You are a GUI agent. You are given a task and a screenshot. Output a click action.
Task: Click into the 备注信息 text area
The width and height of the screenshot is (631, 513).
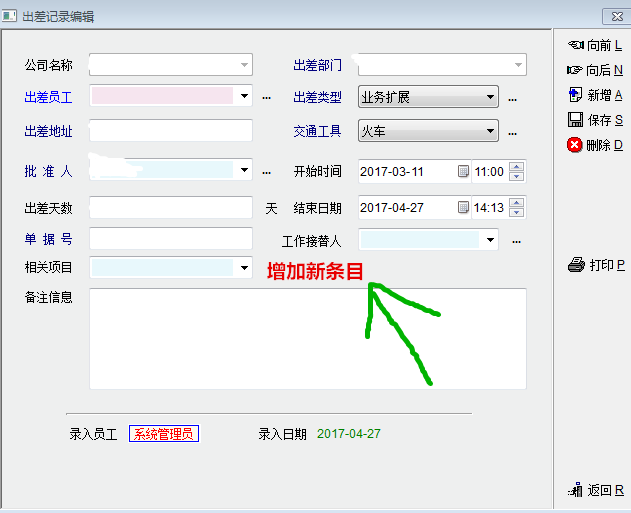click(x=307, y=338)
